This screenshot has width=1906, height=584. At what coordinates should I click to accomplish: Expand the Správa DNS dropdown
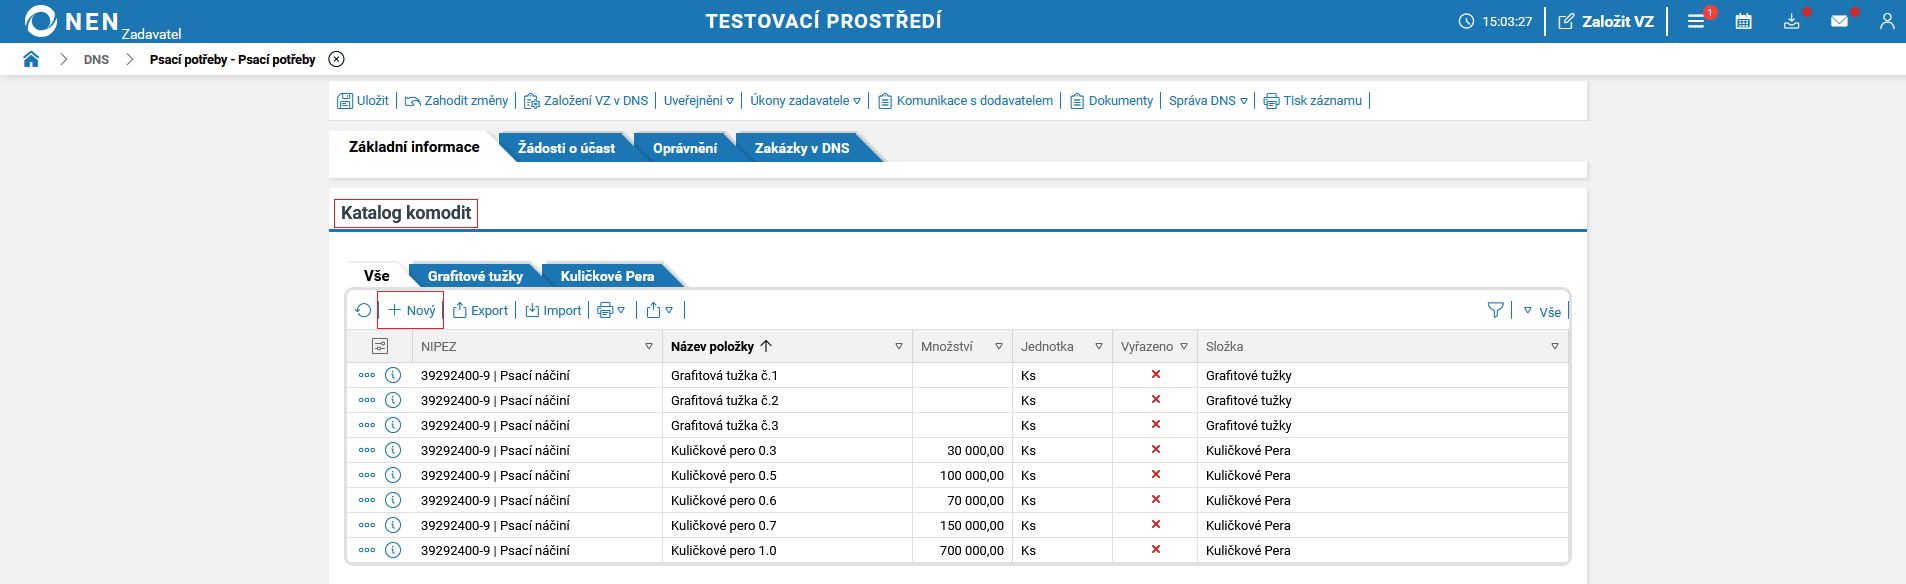(x=1208, y=101)
